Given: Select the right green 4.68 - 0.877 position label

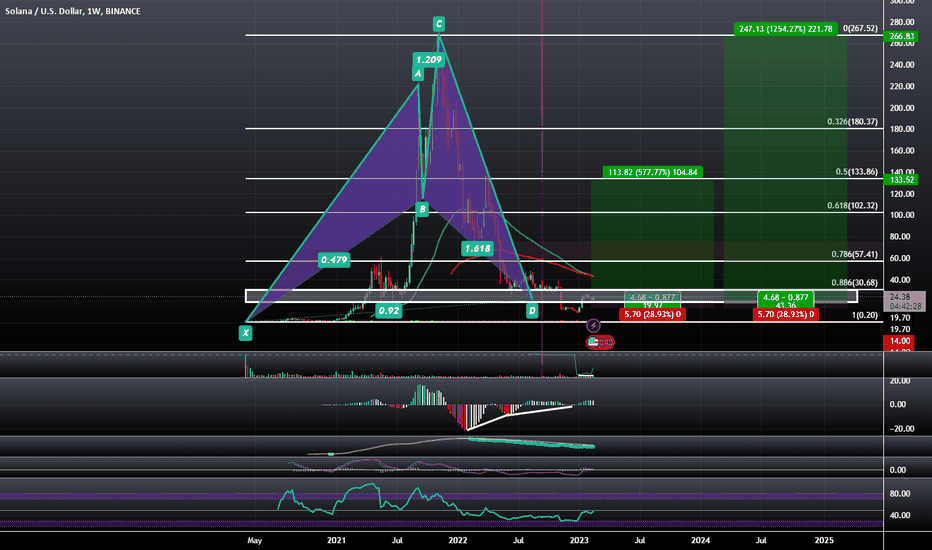Looking at the screenshot, I should click(x=785, y=297).
